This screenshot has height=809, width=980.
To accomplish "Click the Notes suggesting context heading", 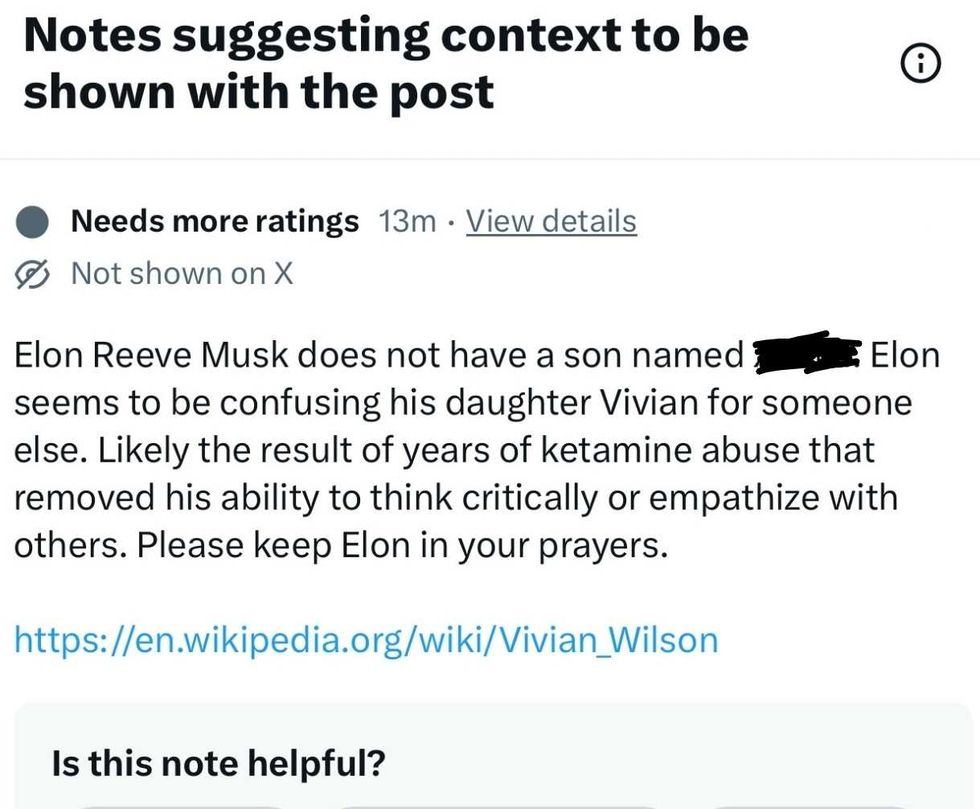I will (x=385, y=63).
